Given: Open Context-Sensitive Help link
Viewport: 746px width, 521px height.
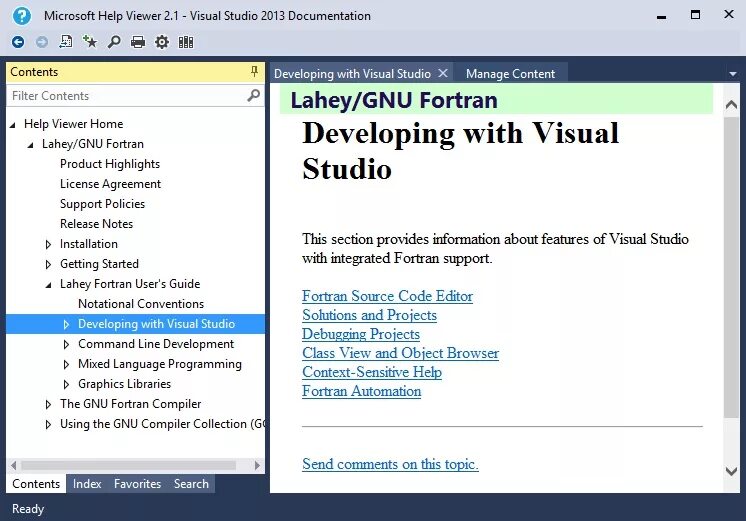Looking at the screenshot, I should click(372, 372).
